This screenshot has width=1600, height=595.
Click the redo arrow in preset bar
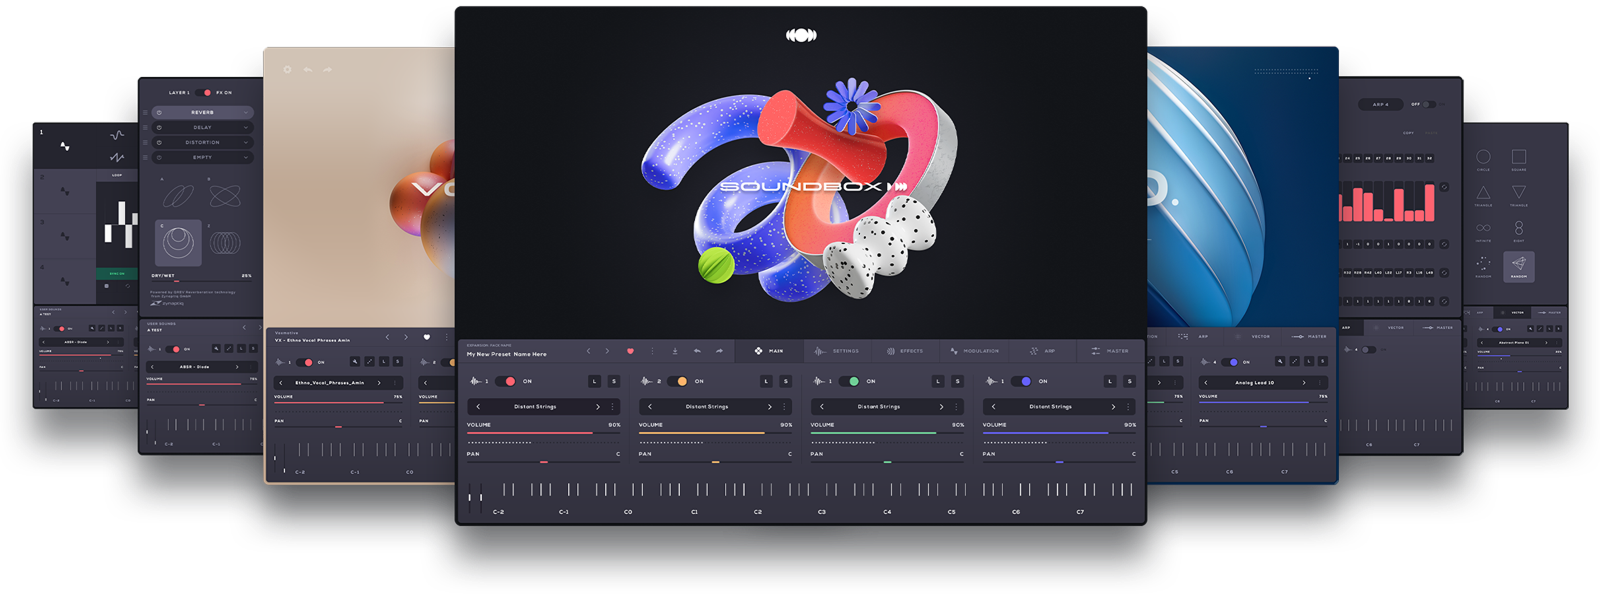(x=719, y=351)
